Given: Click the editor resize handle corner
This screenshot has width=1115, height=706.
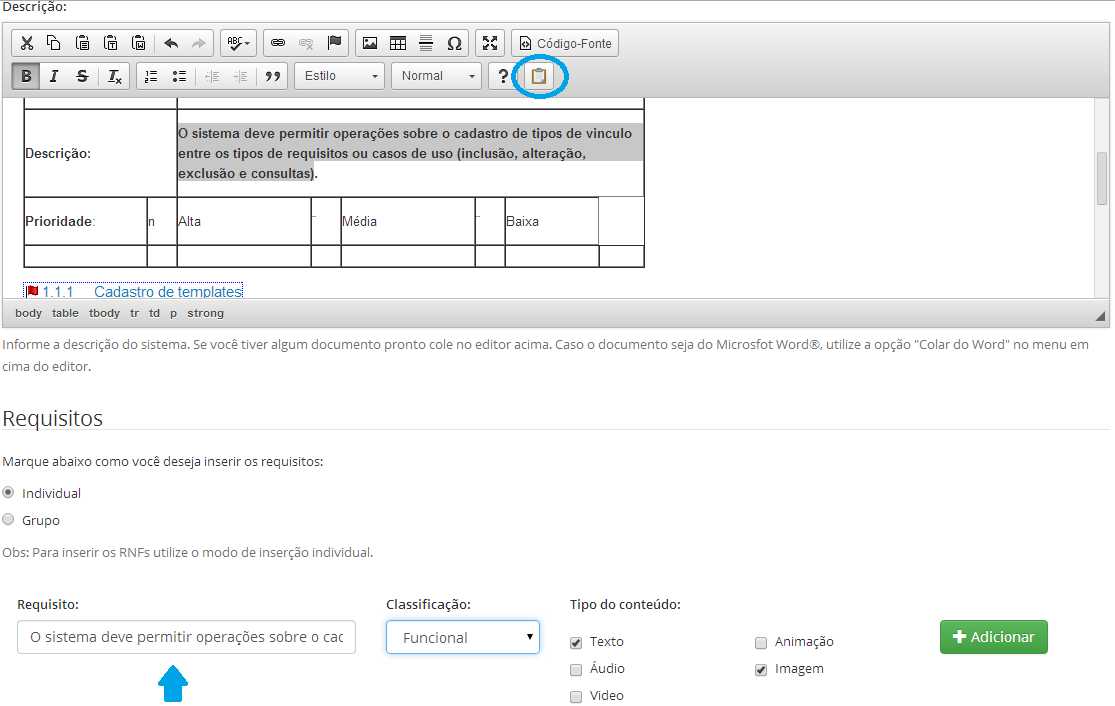Looking at the screenshot, I should coord(1100,316).
